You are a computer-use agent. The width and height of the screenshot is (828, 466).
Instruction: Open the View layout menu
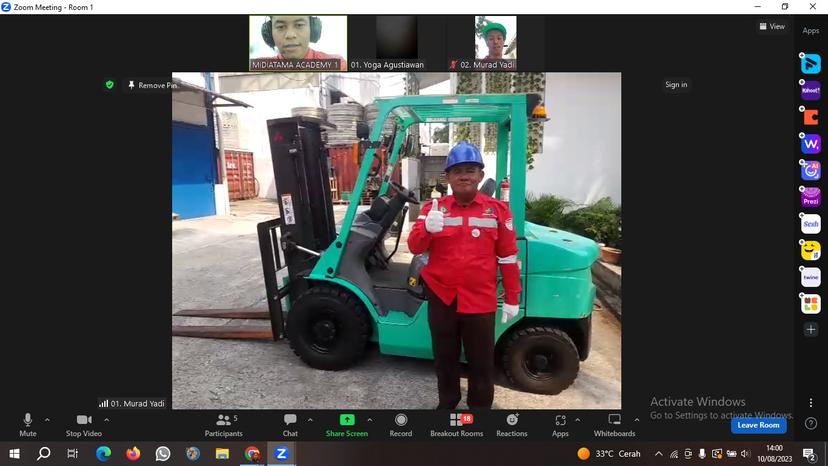click(772, 26)
